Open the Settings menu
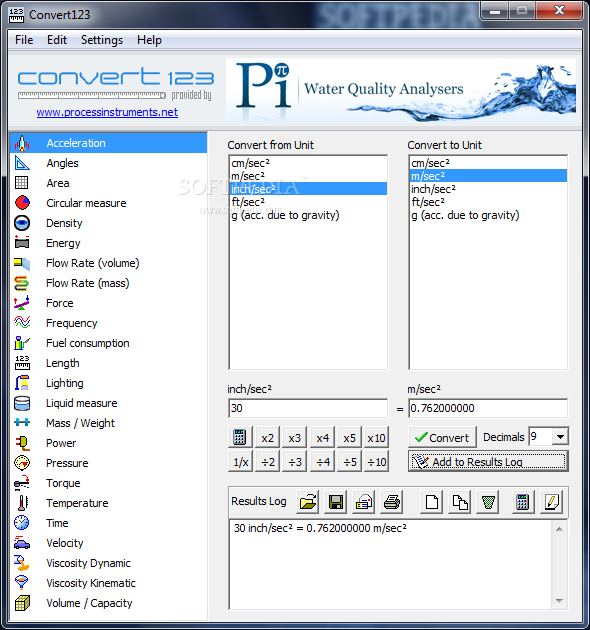Screen dimensions: 590x630 click(x=102, y=40)
